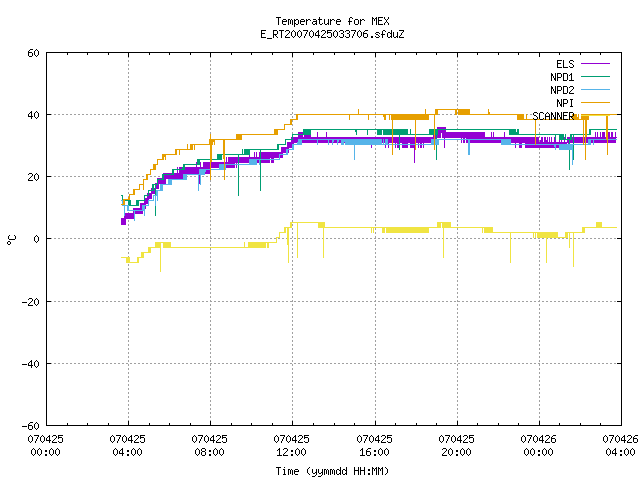Click the x-axis label 070425 04:00

tap(127, 446)
